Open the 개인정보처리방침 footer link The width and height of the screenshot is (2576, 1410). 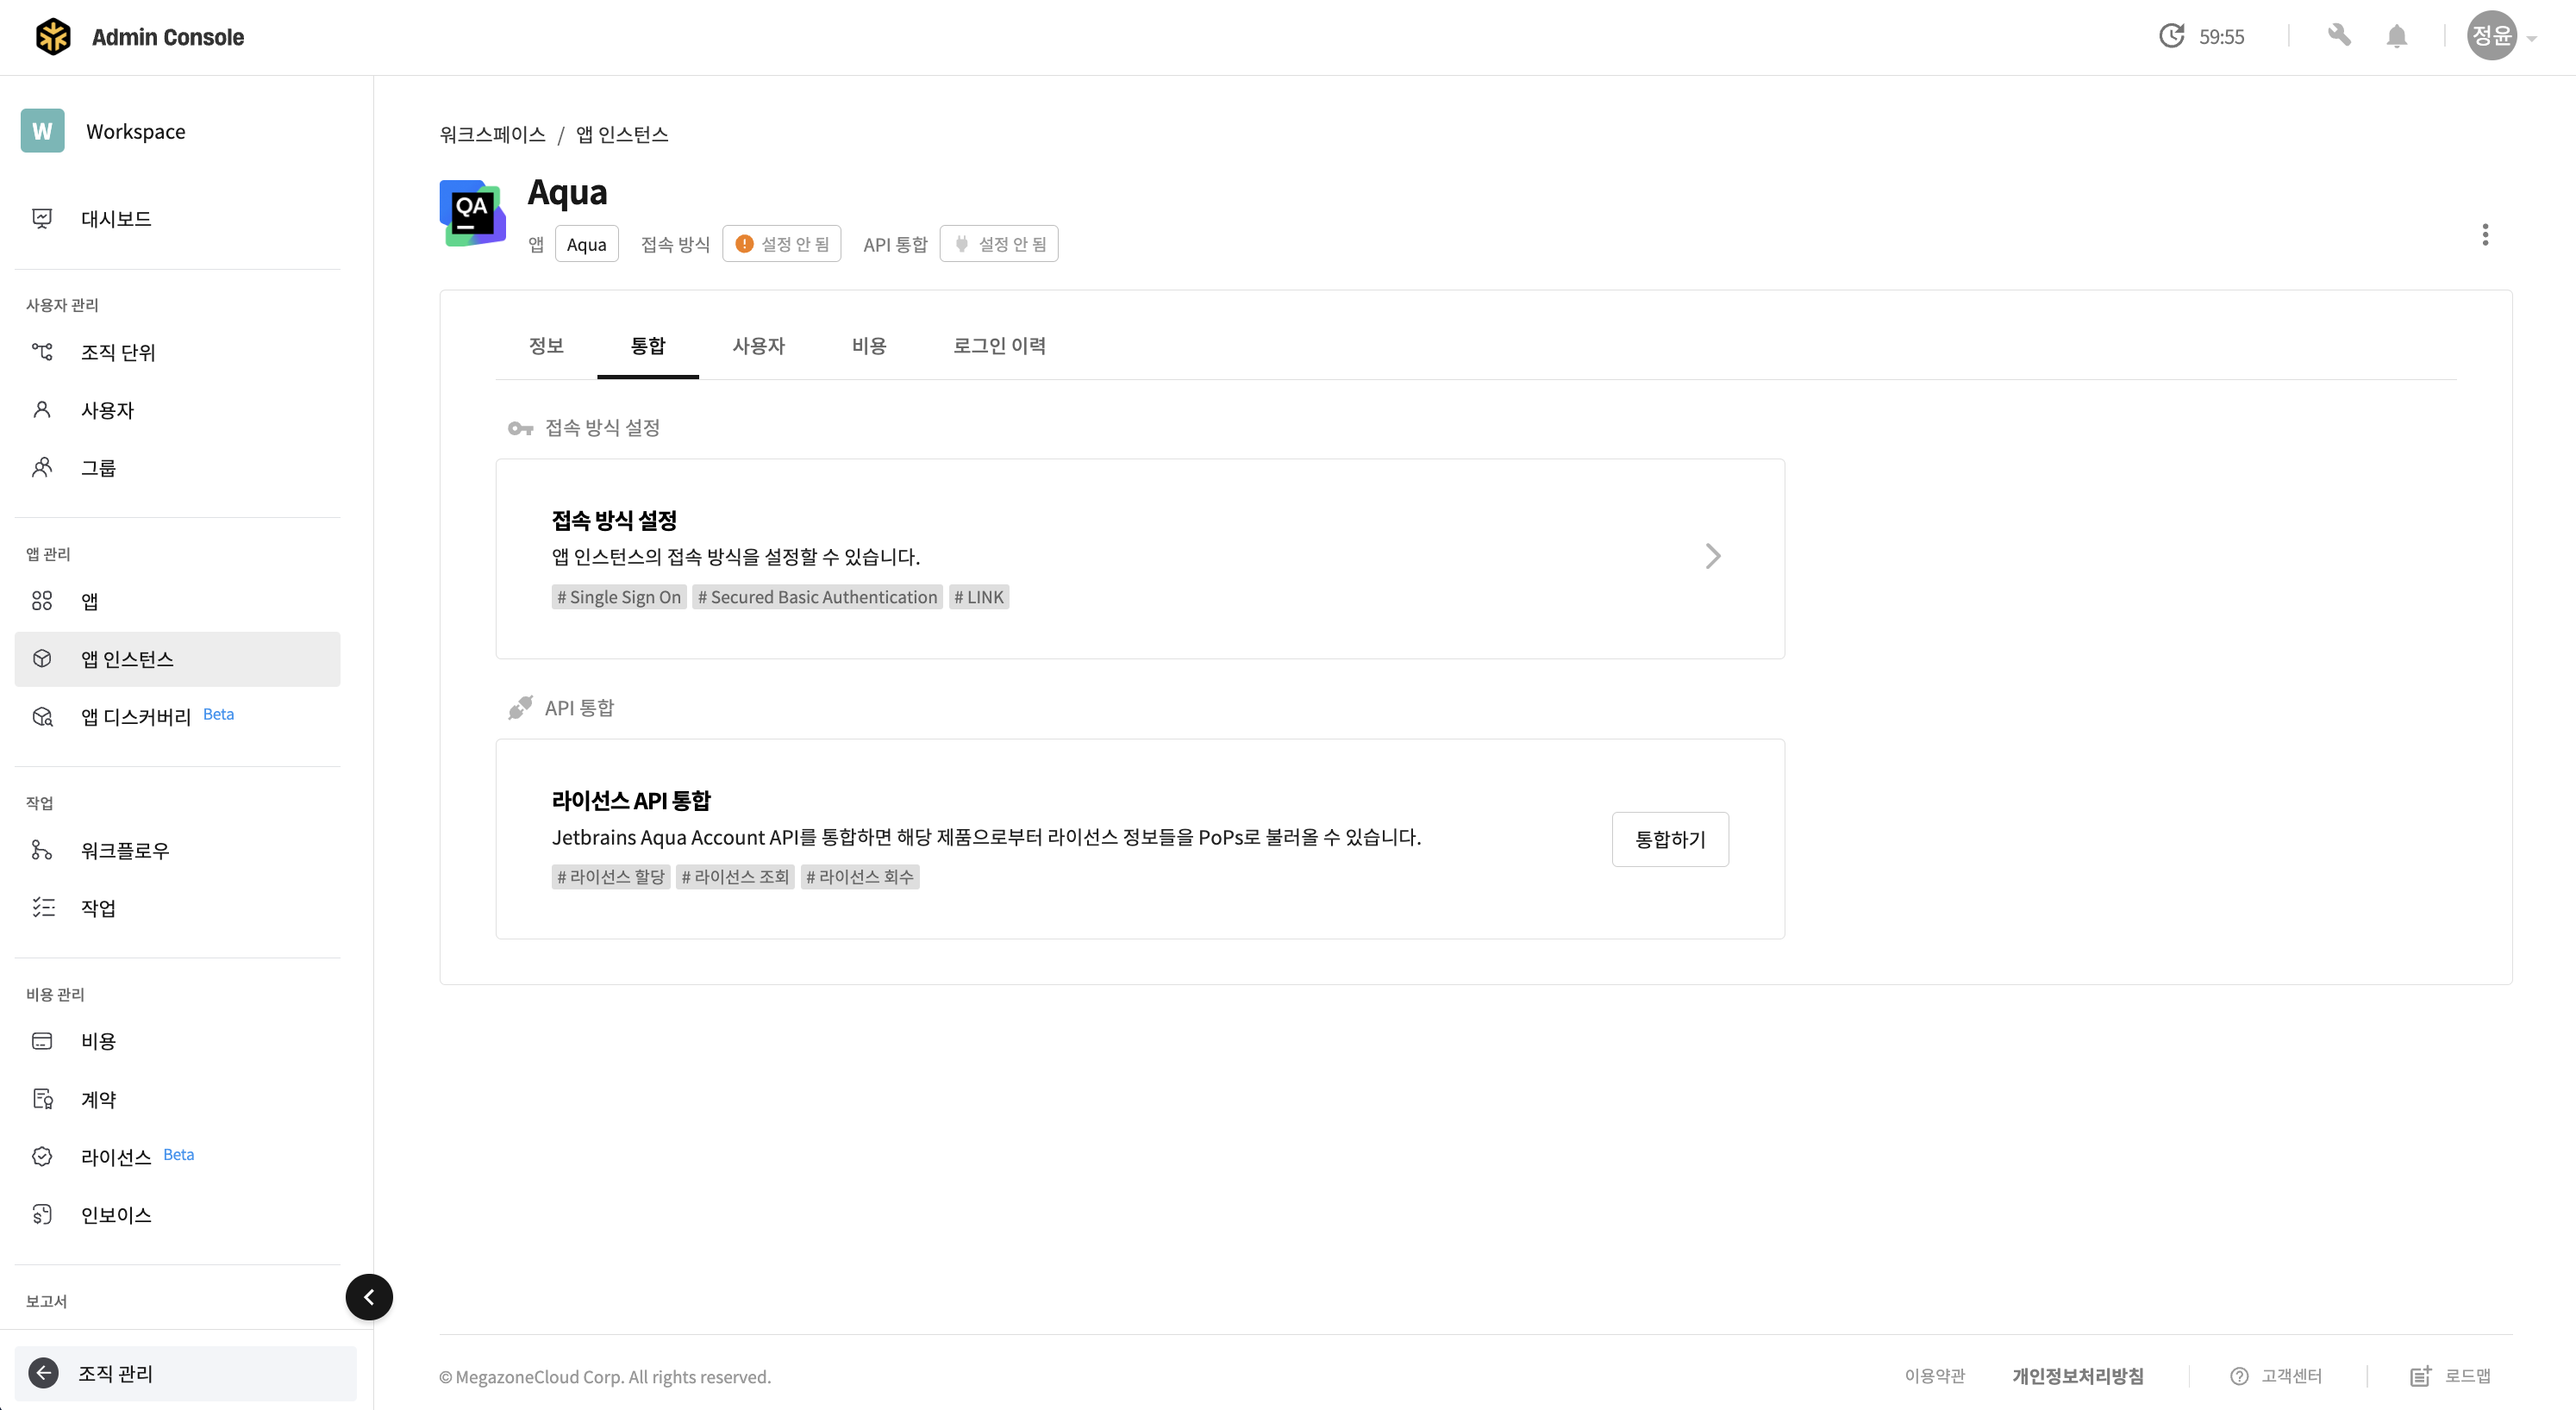click(x=2077, y=1376)
